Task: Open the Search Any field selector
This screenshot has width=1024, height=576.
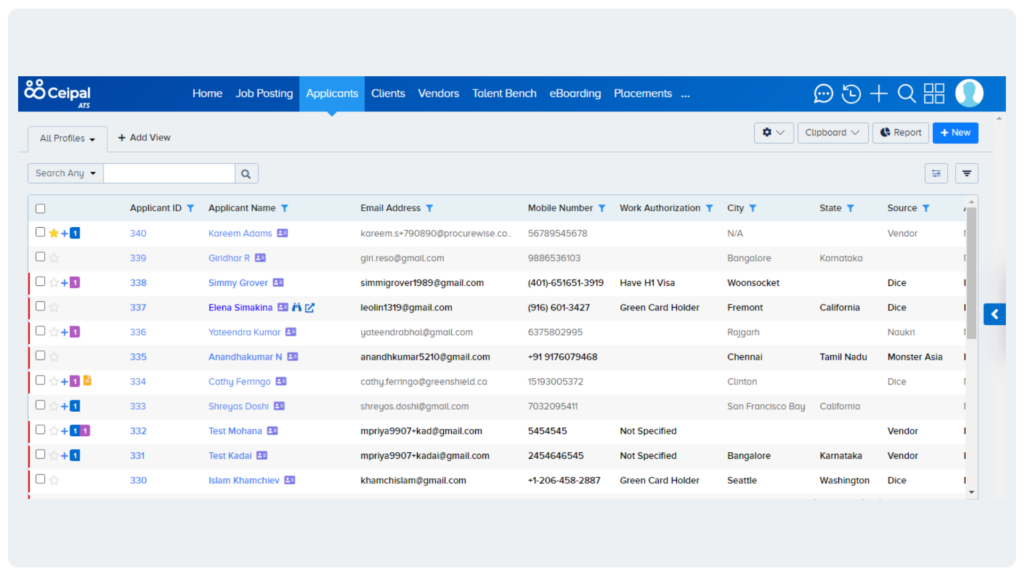Action: 66,173
